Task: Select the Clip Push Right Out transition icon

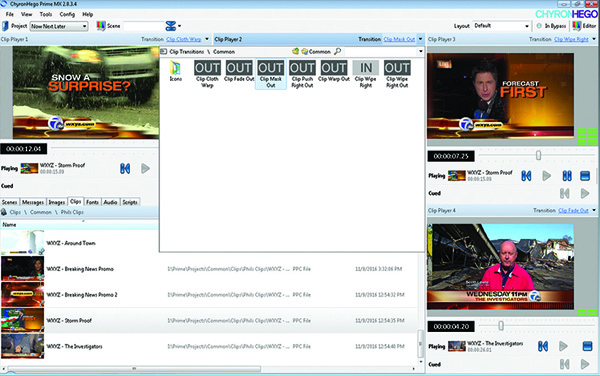Action: pyautogui.click(x=302, y=74)
